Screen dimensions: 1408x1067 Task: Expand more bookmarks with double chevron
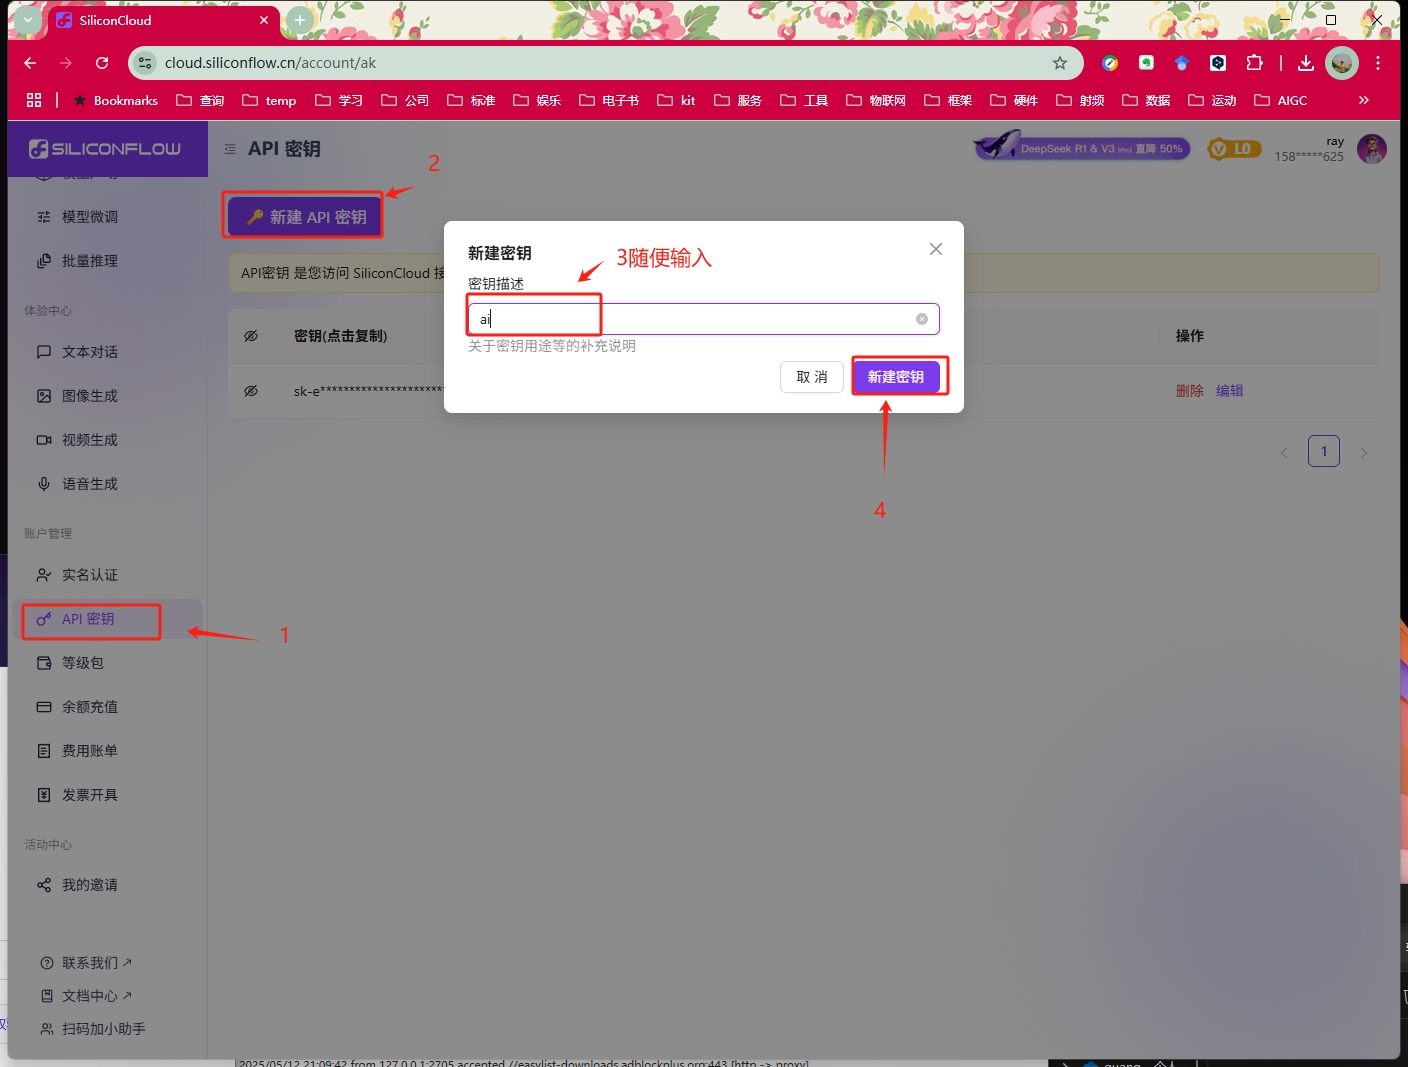[1363, 100]
